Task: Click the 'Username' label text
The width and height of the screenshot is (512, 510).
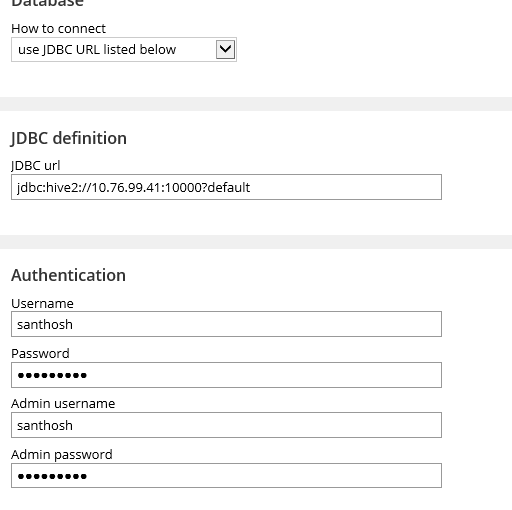Action: [x=42, y=303]
